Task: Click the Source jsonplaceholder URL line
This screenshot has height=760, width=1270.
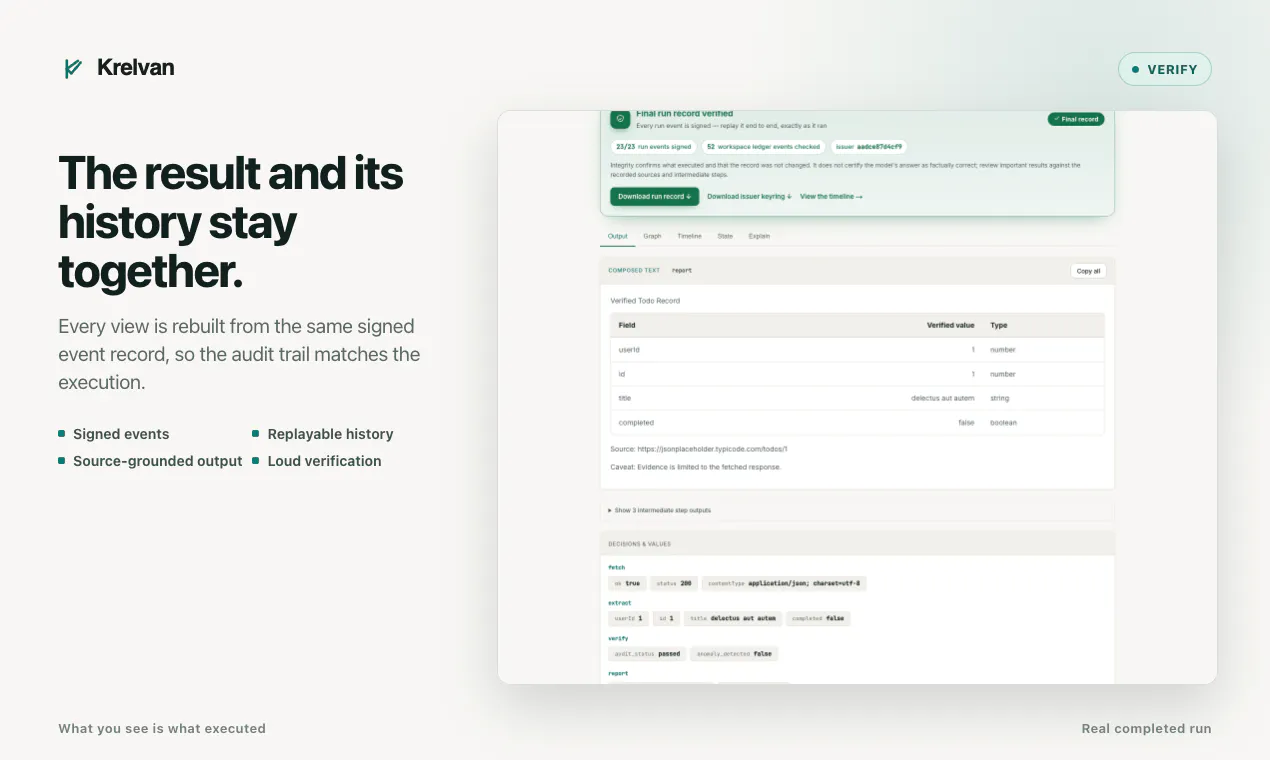Action: pyautogui.click(x=699, y=449)
